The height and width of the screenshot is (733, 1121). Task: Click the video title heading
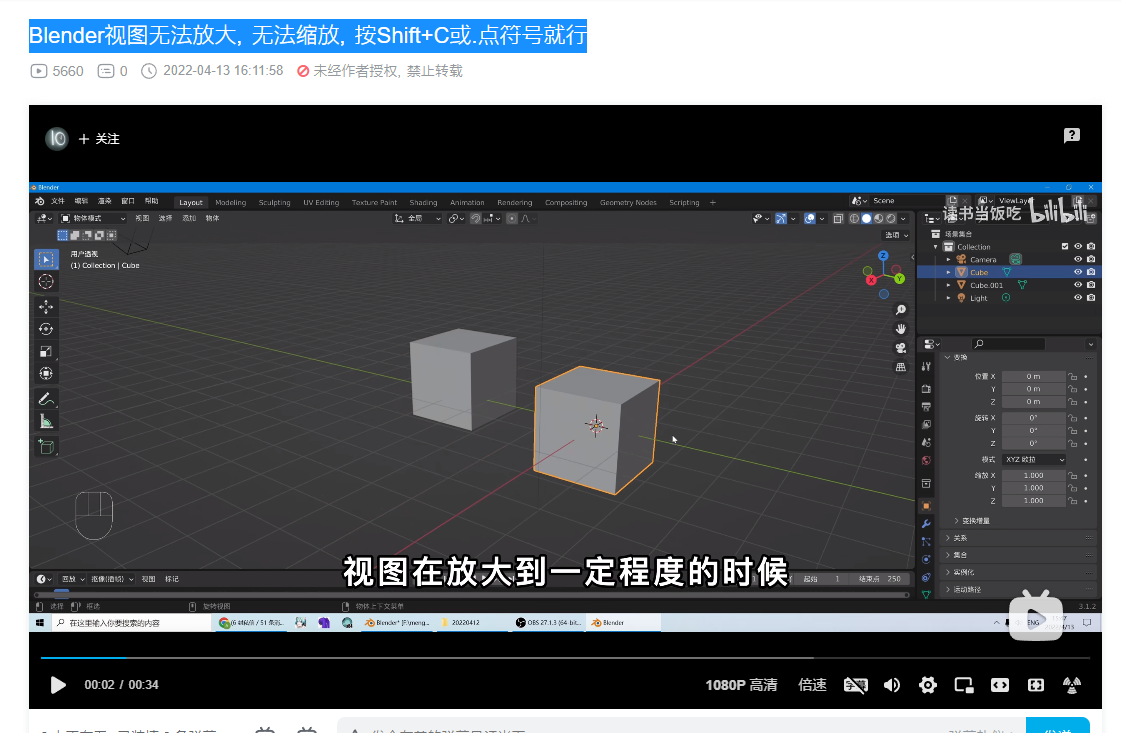tap(308, 35)
